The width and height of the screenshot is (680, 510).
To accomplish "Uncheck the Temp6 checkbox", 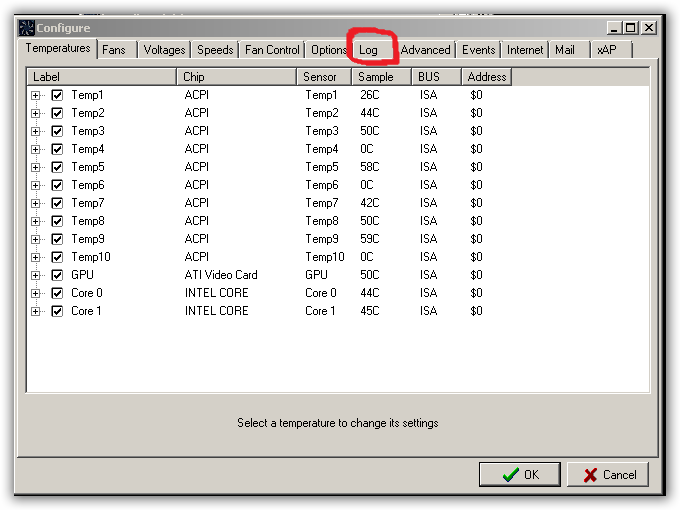I will (57, 185).
